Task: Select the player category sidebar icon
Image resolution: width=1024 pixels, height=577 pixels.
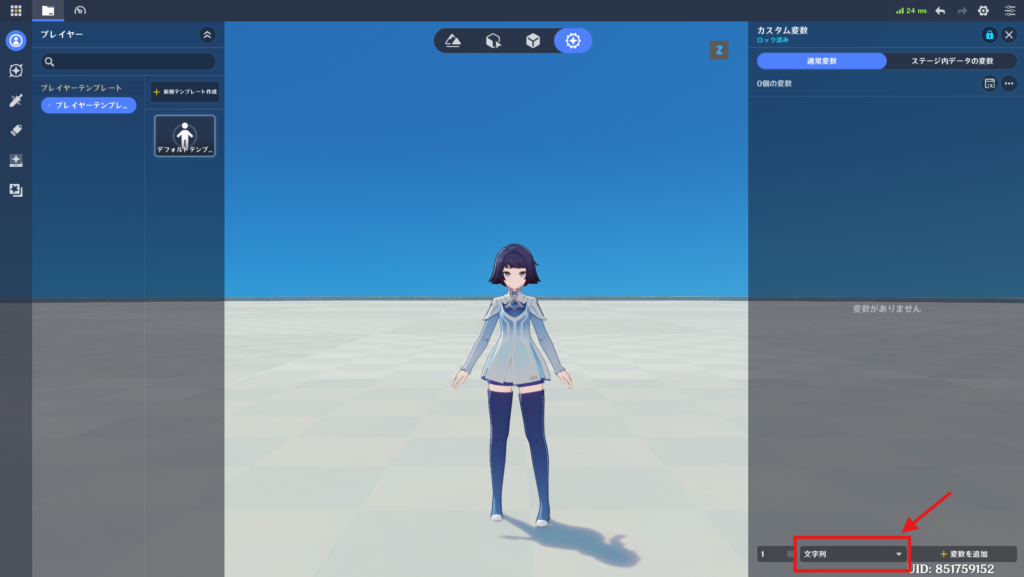Action: coord(16,40)
